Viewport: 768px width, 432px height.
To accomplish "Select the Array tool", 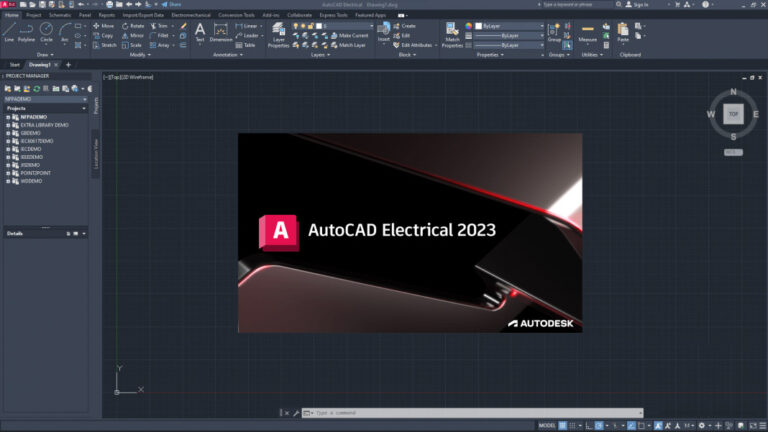I will (160, 45).
